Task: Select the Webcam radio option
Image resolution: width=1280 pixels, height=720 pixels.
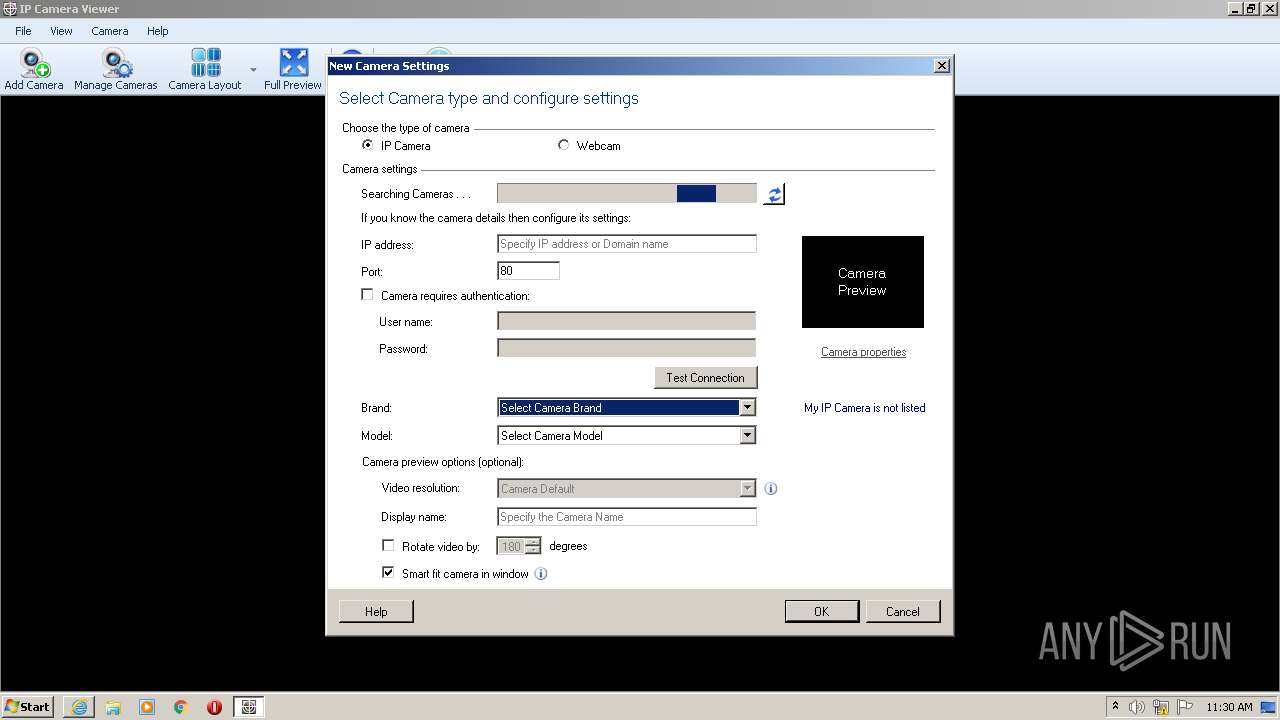Action: point(564,145)
